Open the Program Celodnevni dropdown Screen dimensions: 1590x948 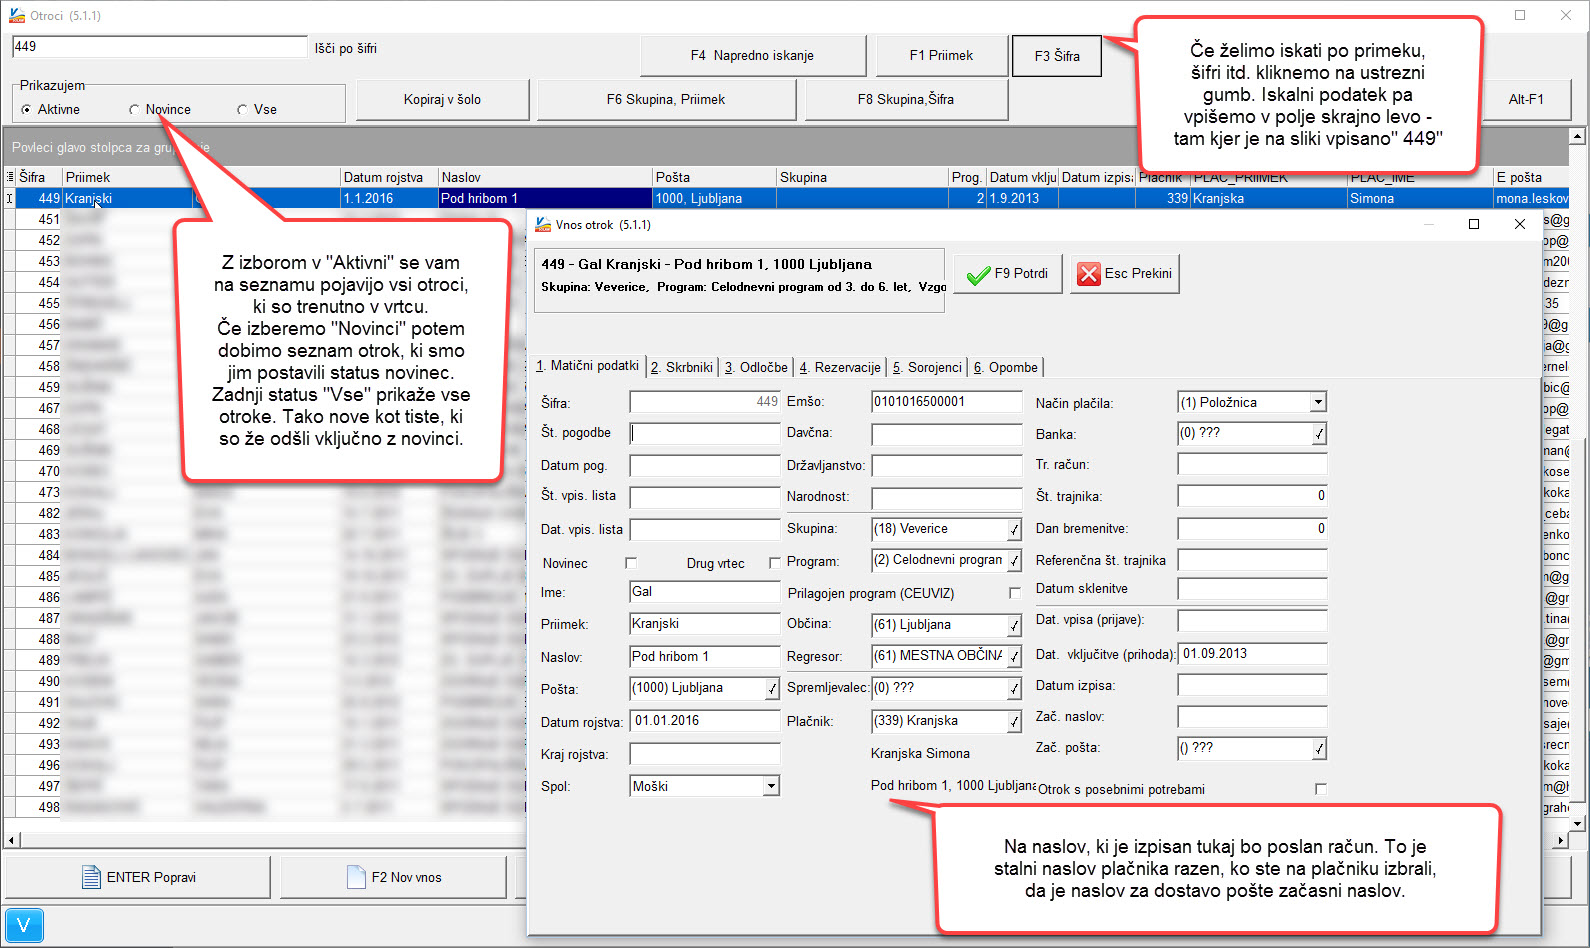pyautogui.click(x=1014, y=561)
